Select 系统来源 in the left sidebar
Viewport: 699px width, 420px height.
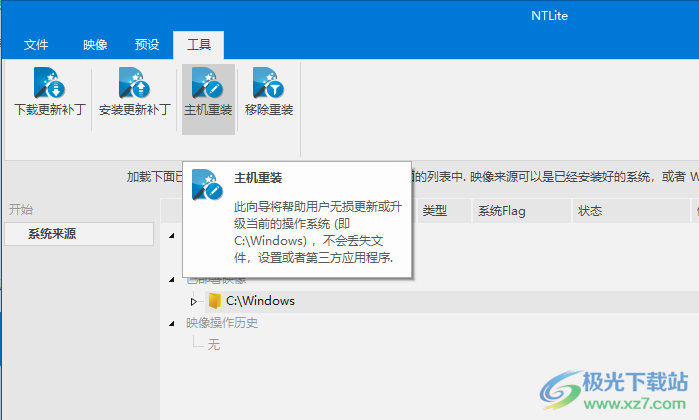pyautogui.click(x=79, y=234)
